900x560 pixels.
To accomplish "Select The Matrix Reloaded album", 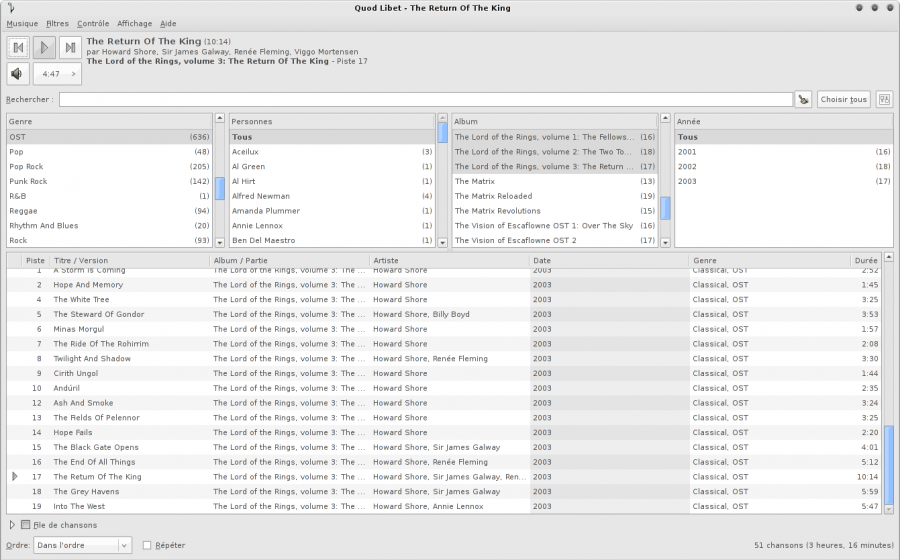I will tap(554, 196).
